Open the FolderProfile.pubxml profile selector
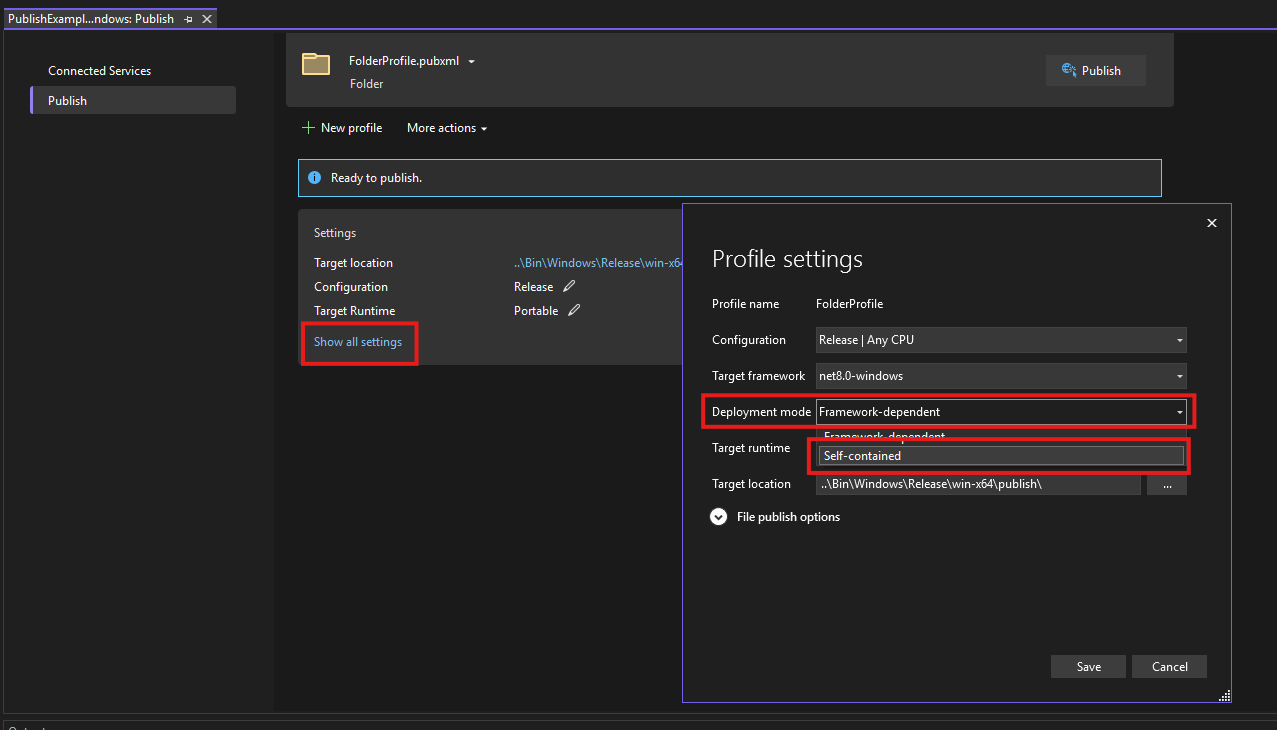Viewport: 1277px width, 730px height. 412,61
